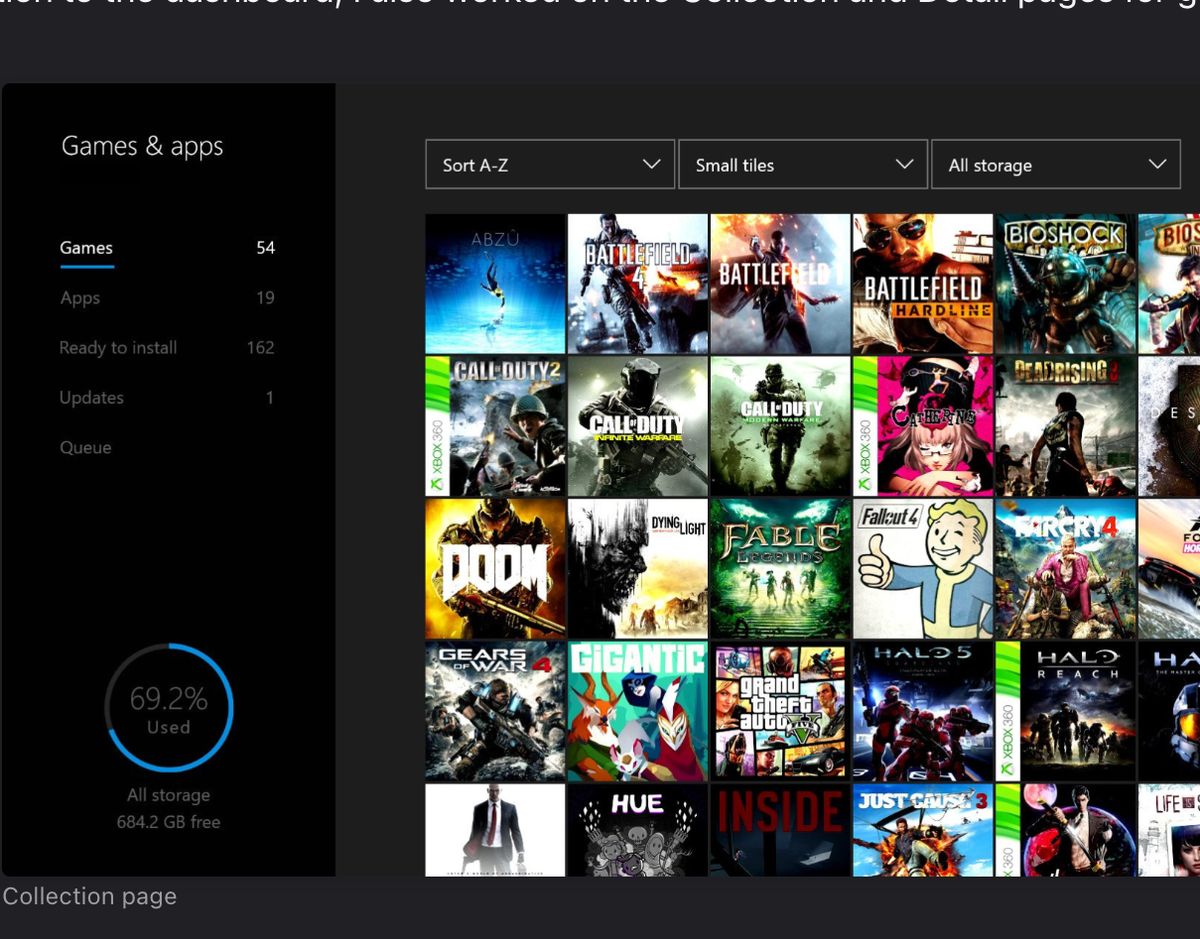Image resolution: width=1200 pixels, height=939 pixels.
Task: Open the Grand Theft Auto V tile
Action: (x=780, y=711)
